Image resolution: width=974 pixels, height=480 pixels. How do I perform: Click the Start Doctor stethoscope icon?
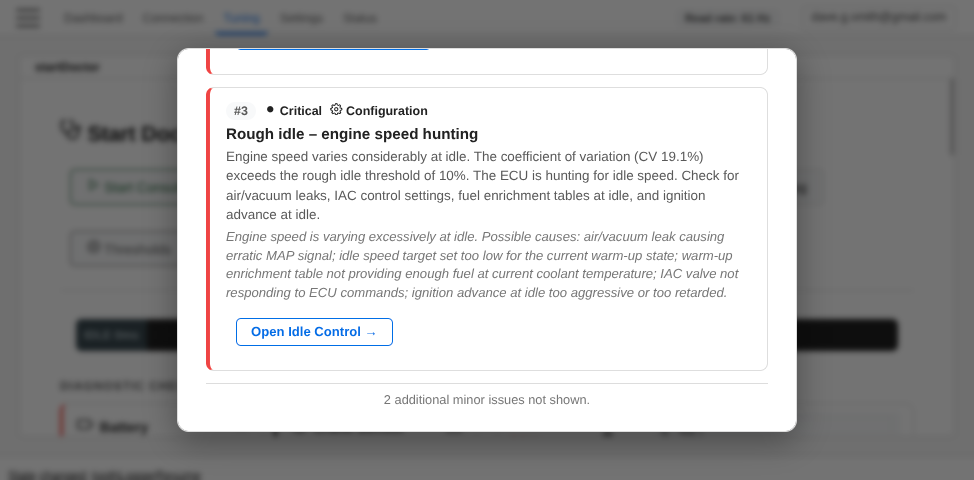point(70,131)
